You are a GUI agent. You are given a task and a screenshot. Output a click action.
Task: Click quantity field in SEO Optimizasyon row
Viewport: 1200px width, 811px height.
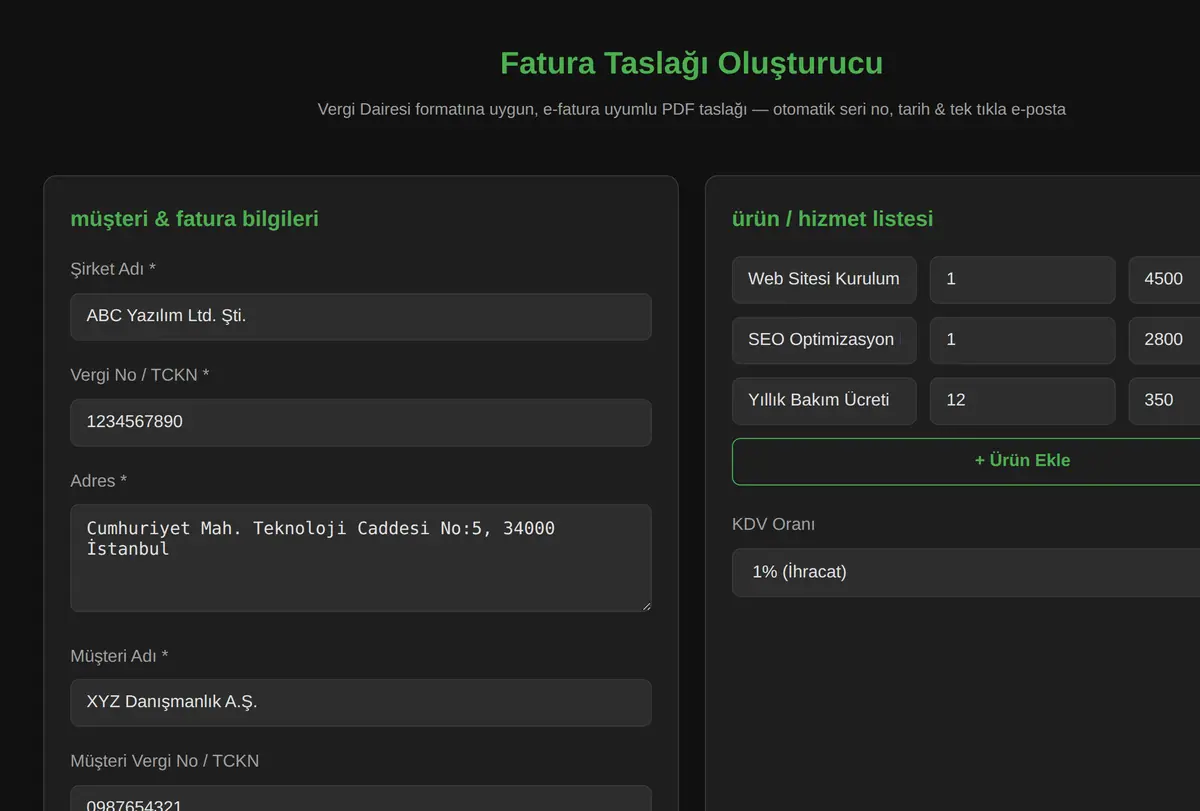click(x=1022, y=340)
